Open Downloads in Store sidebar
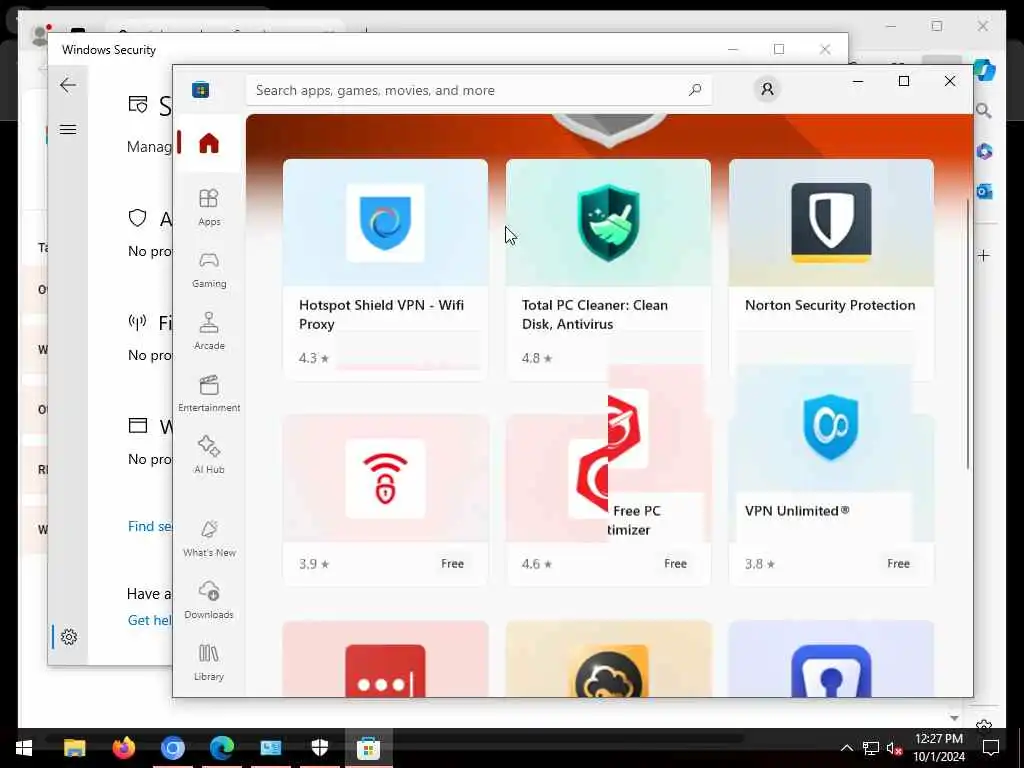The image size is (1024, 768). pos(209,600)
